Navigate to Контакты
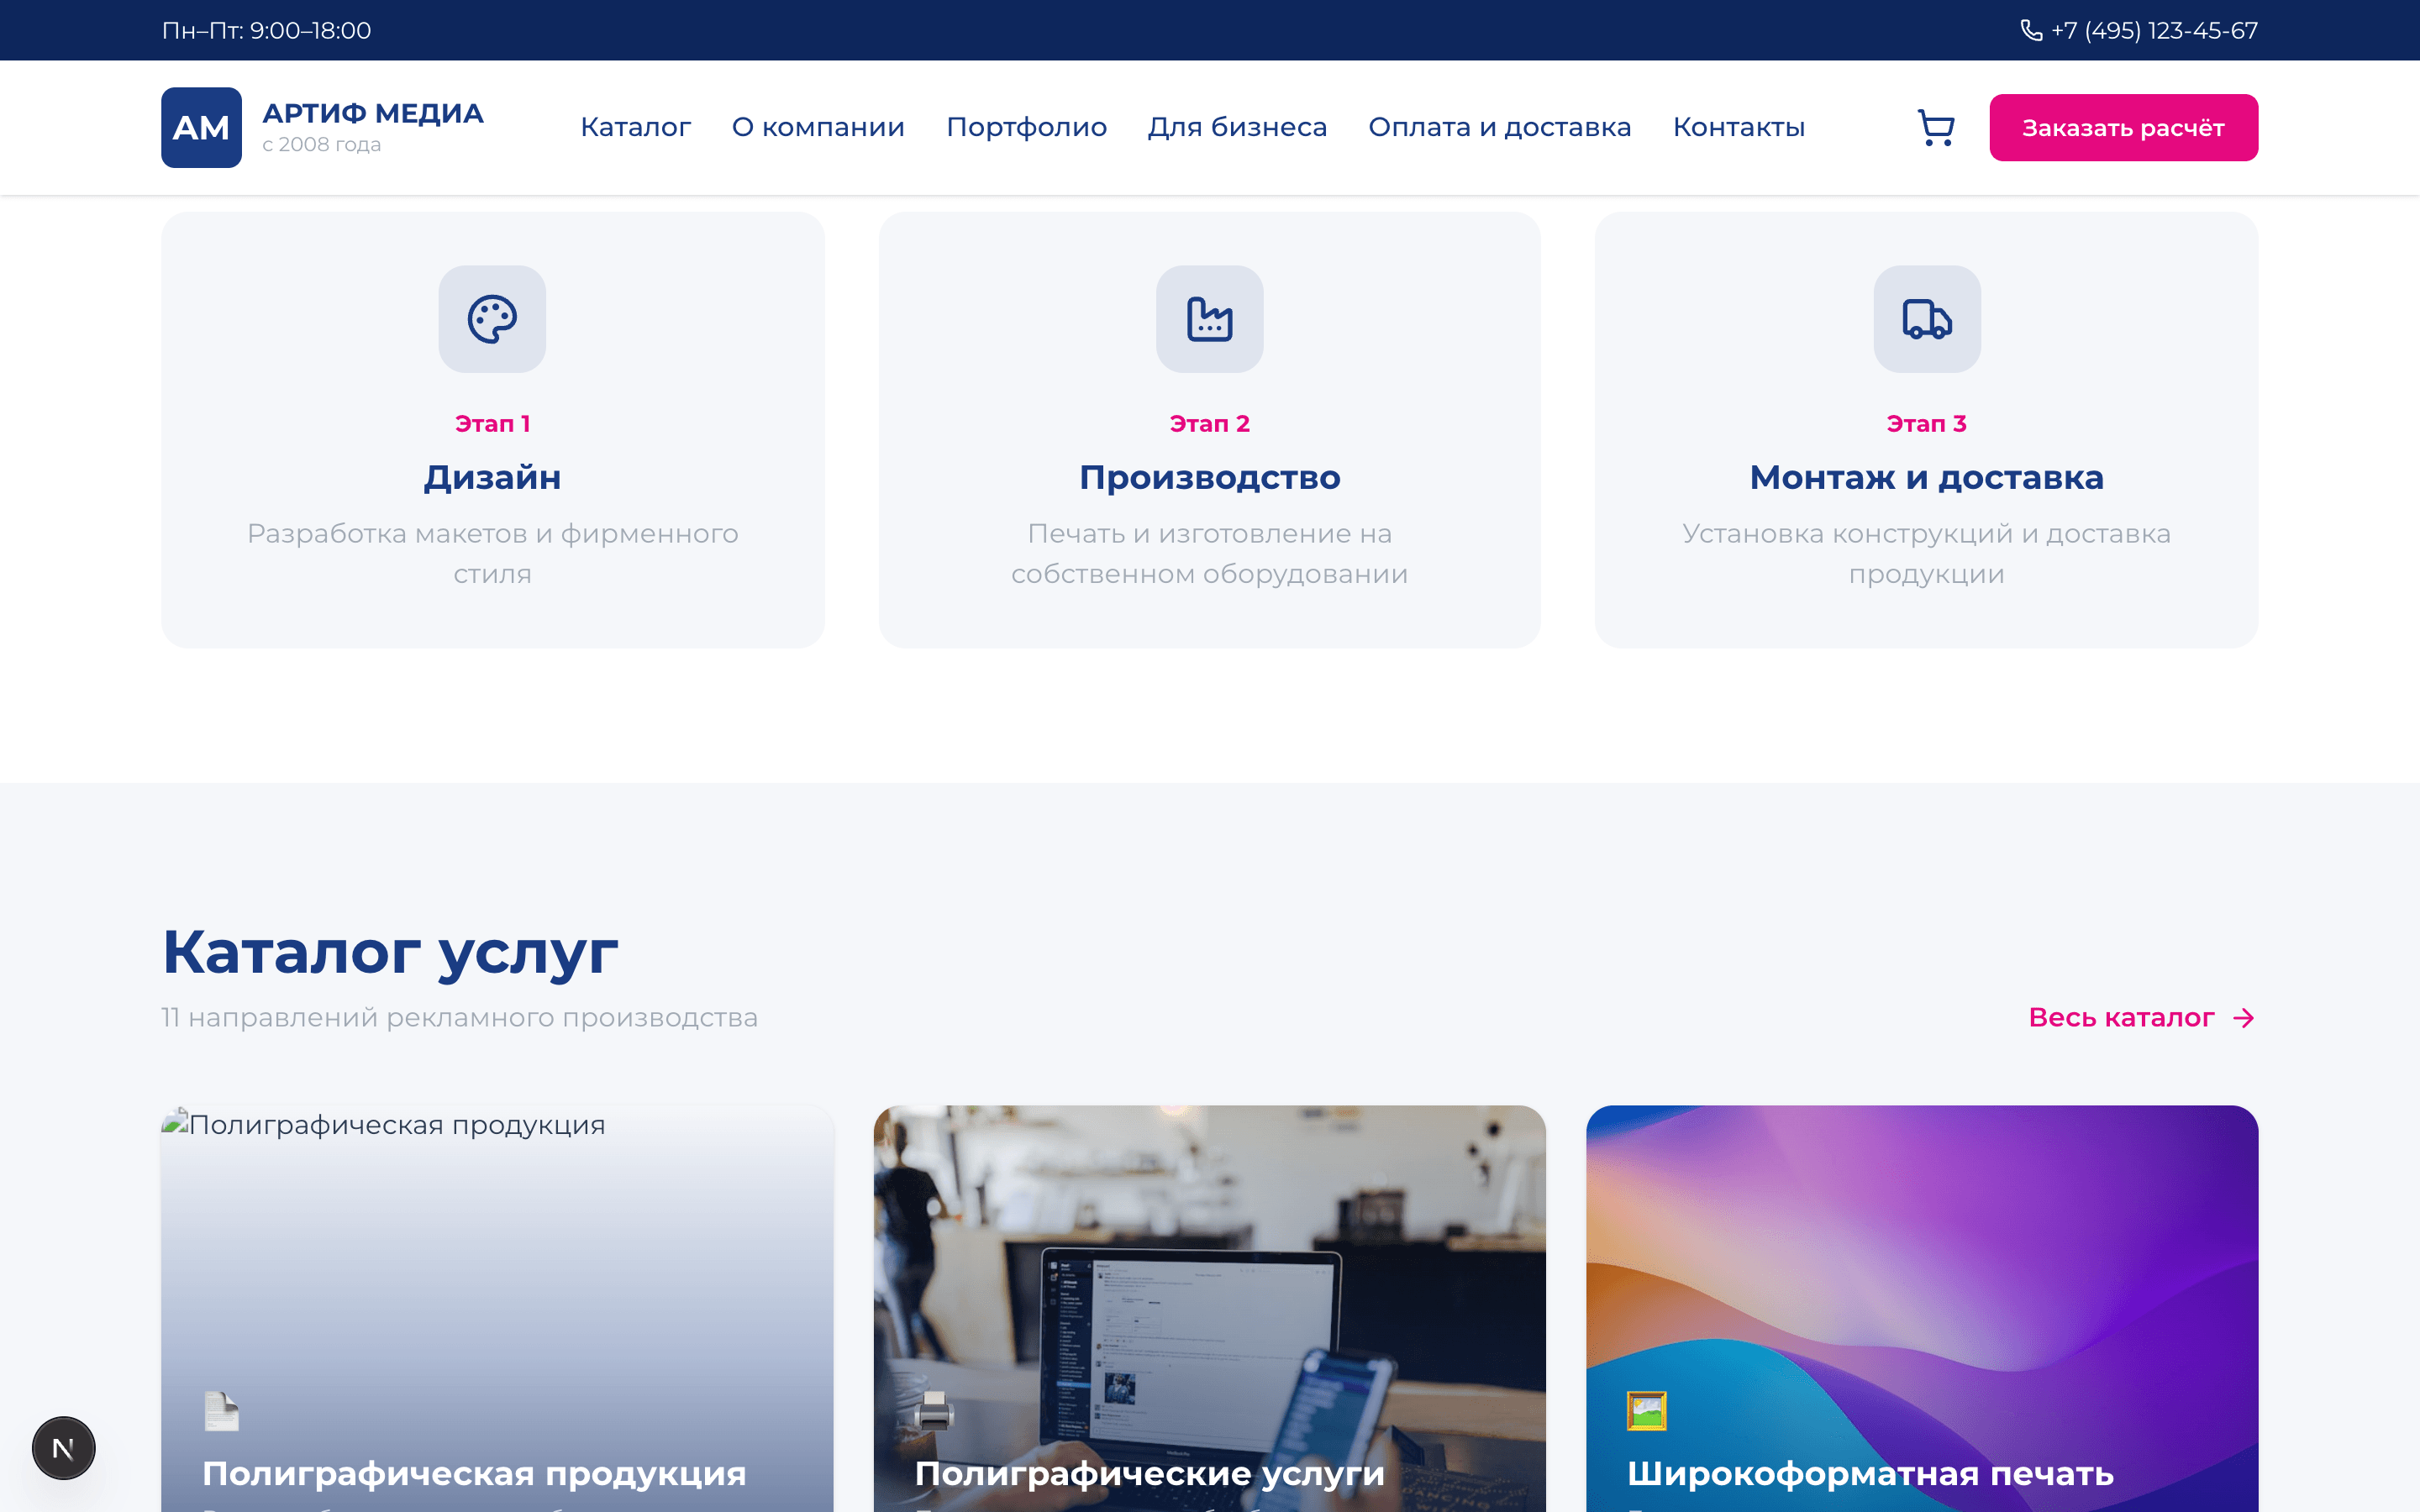Viewport: 2420px width, 1512px height. coord(1738,127)
